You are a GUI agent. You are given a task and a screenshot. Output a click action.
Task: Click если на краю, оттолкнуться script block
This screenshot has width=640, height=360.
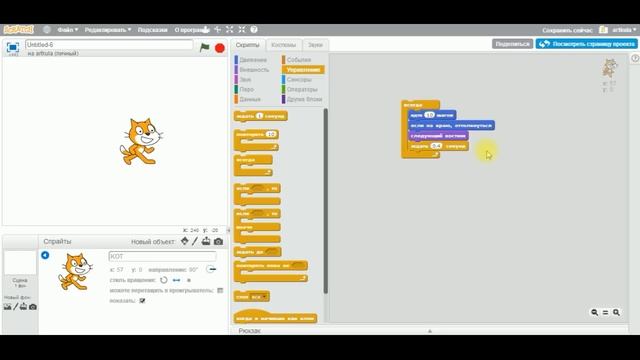(x=451, y=125)
